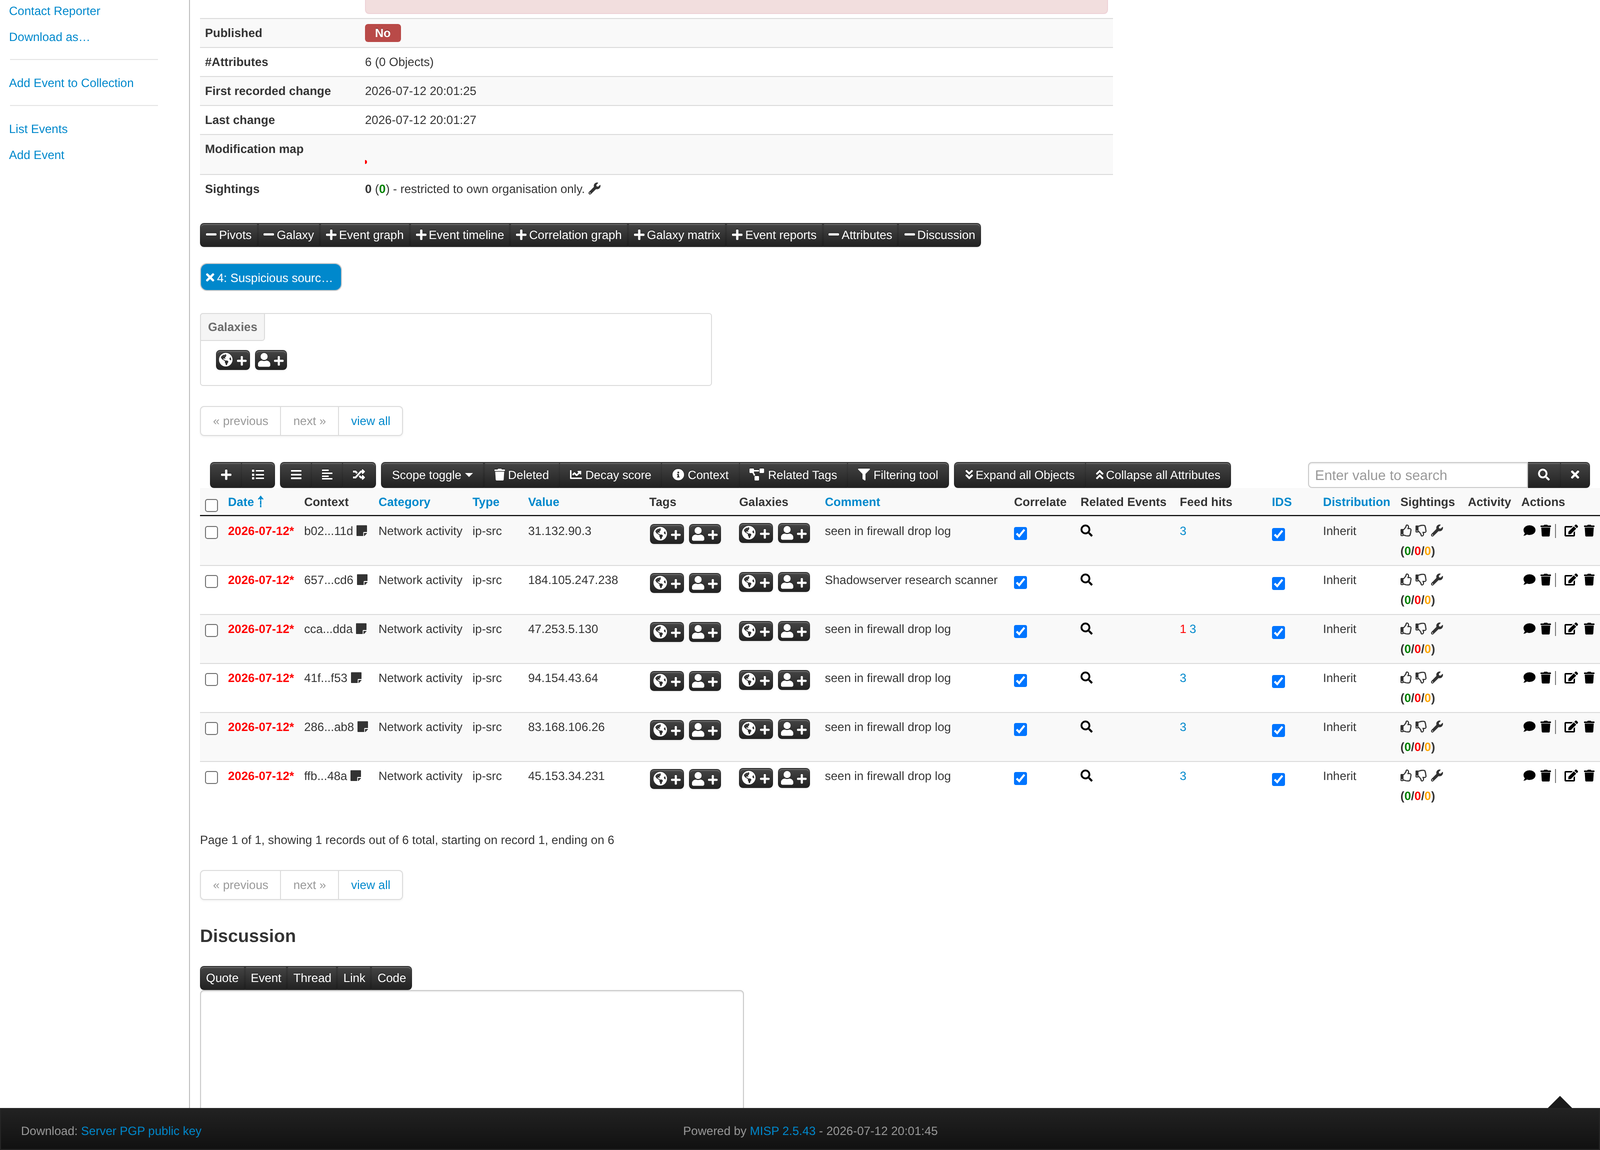Image resolution: width=1600 pixels, height=1150 pixels.
Task: Focus the Discussion message text area
Action: (472, 1049)
